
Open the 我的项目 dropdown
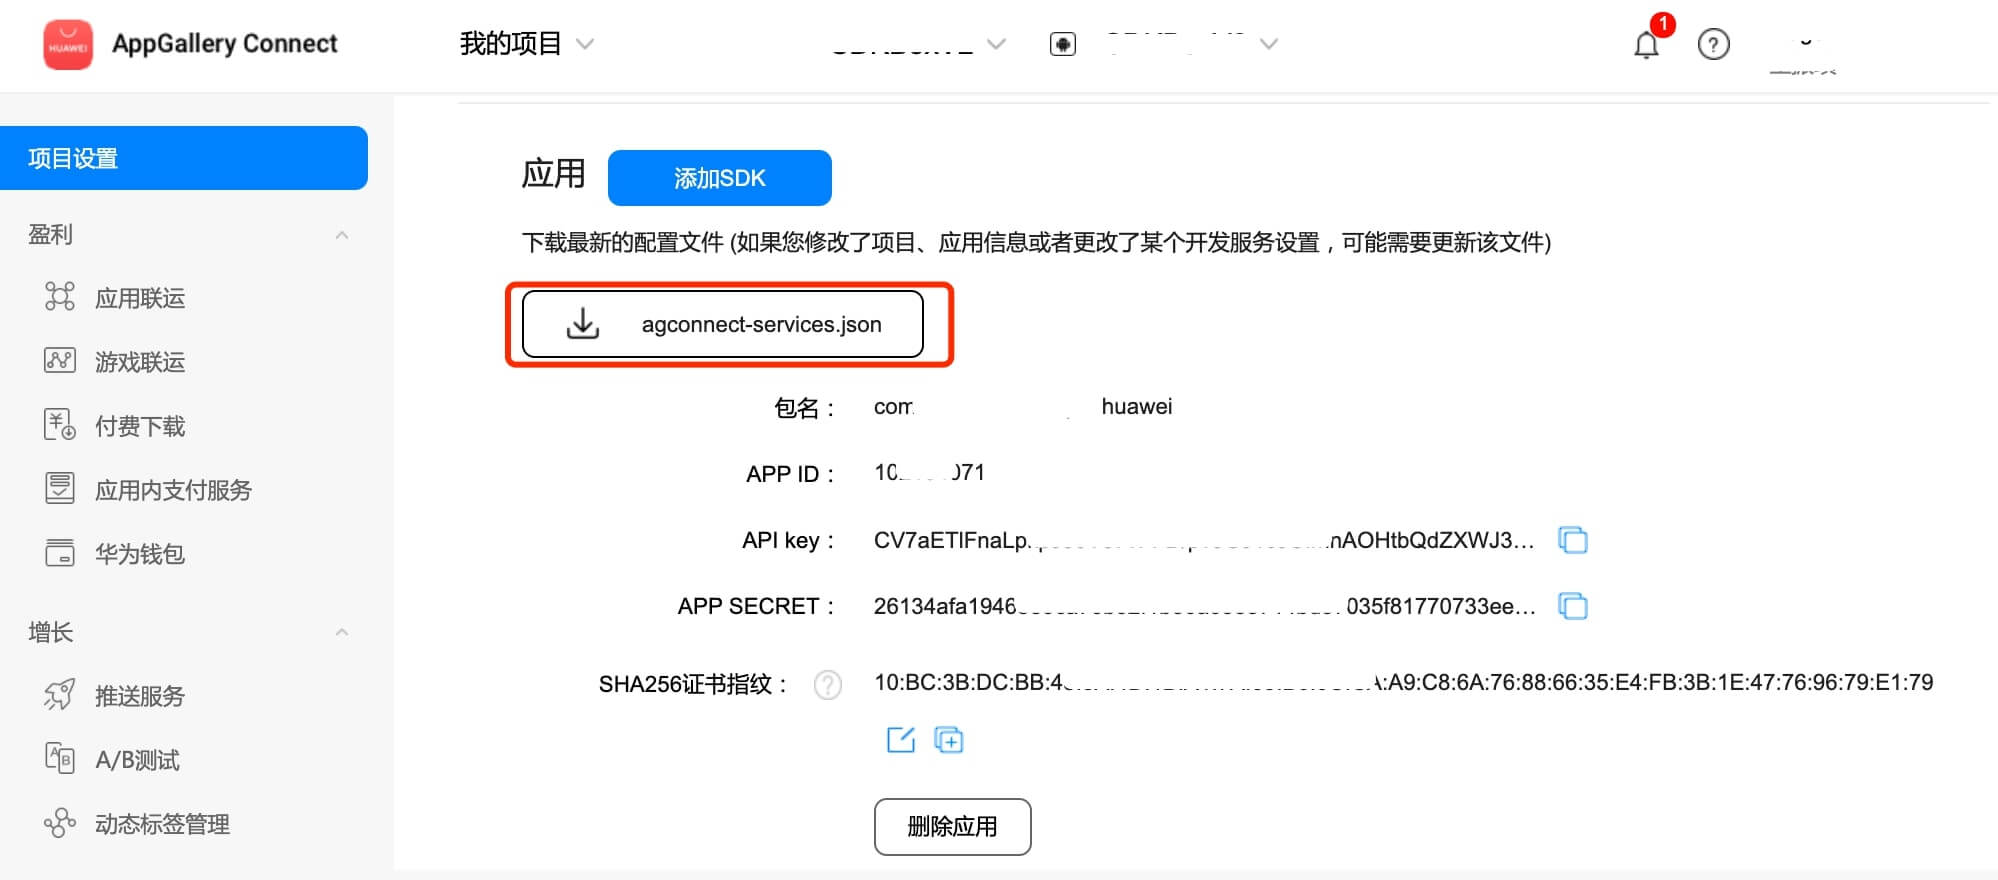527,44
